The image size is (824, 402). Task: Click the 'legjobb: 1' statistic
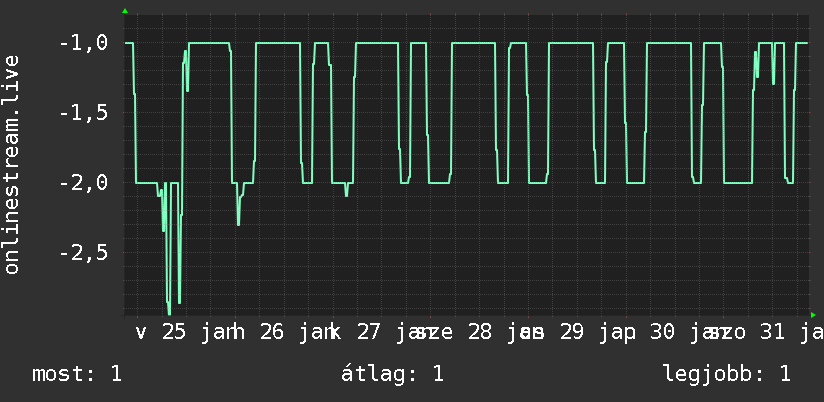coord(727,374)
